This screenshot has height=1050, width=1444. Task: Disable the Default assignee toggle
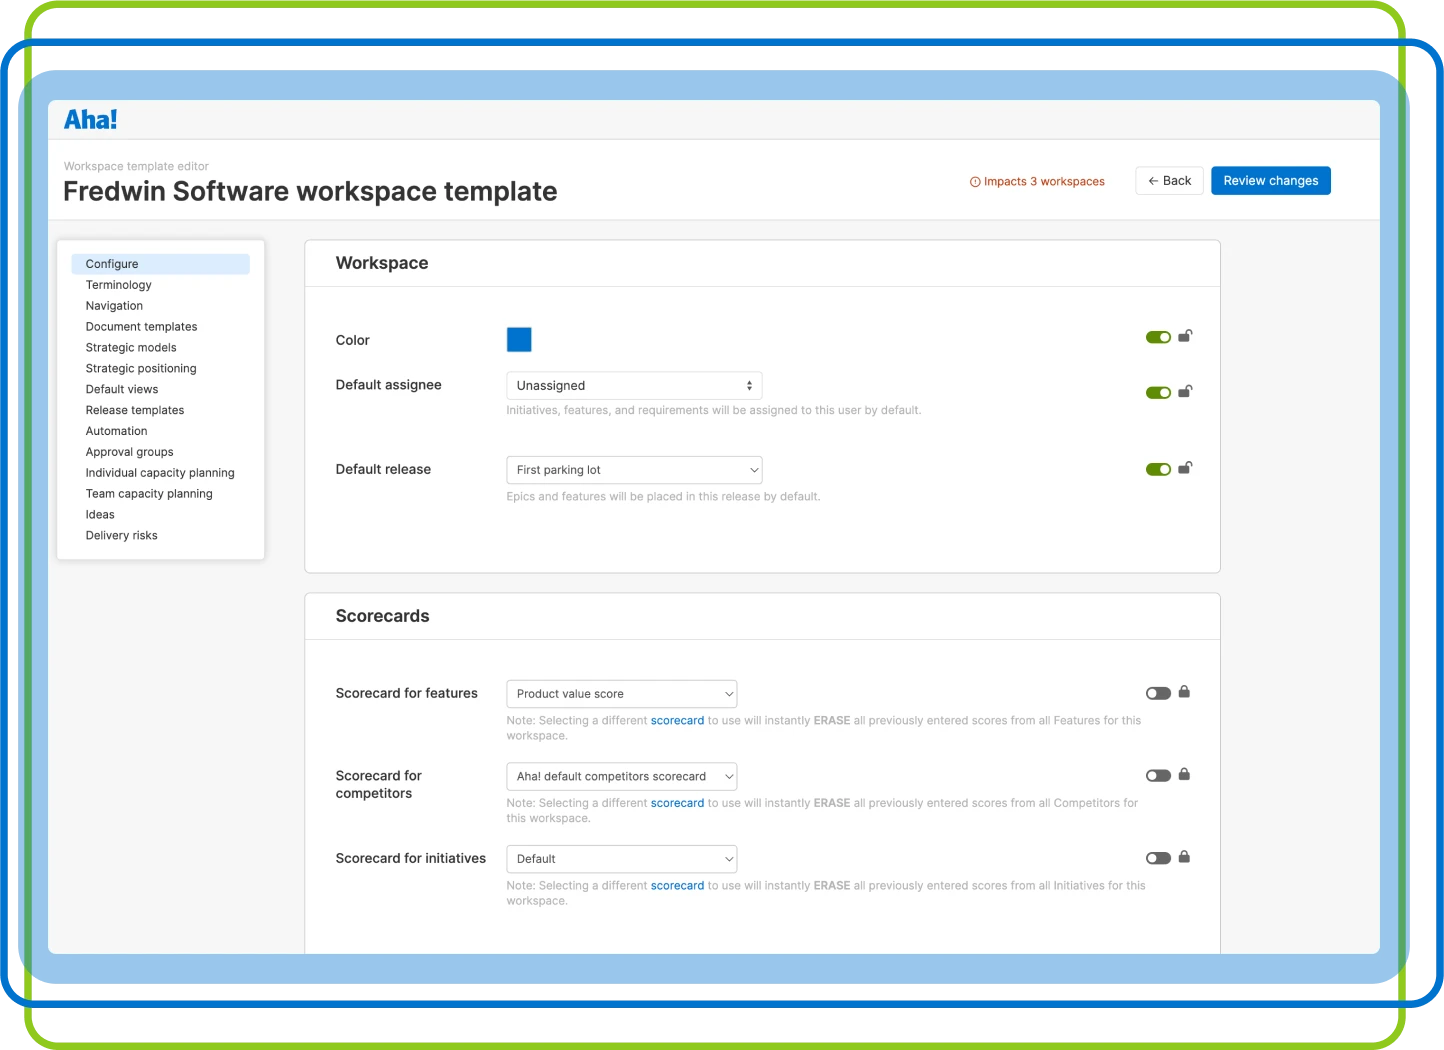pyautogui.click(x=1158, y=392)
